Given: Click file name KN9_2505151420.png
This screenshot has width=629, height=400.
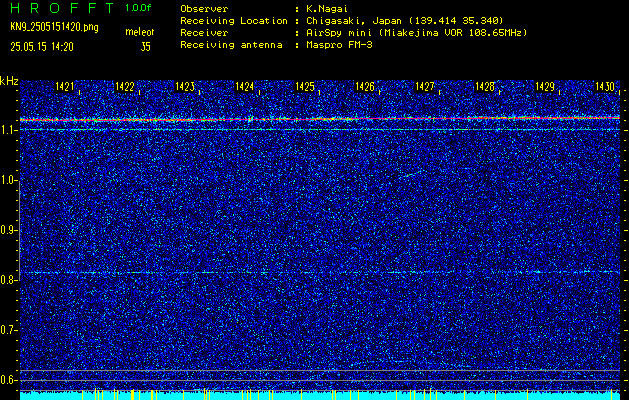Looking at the screenshot, I should [54, 28].
